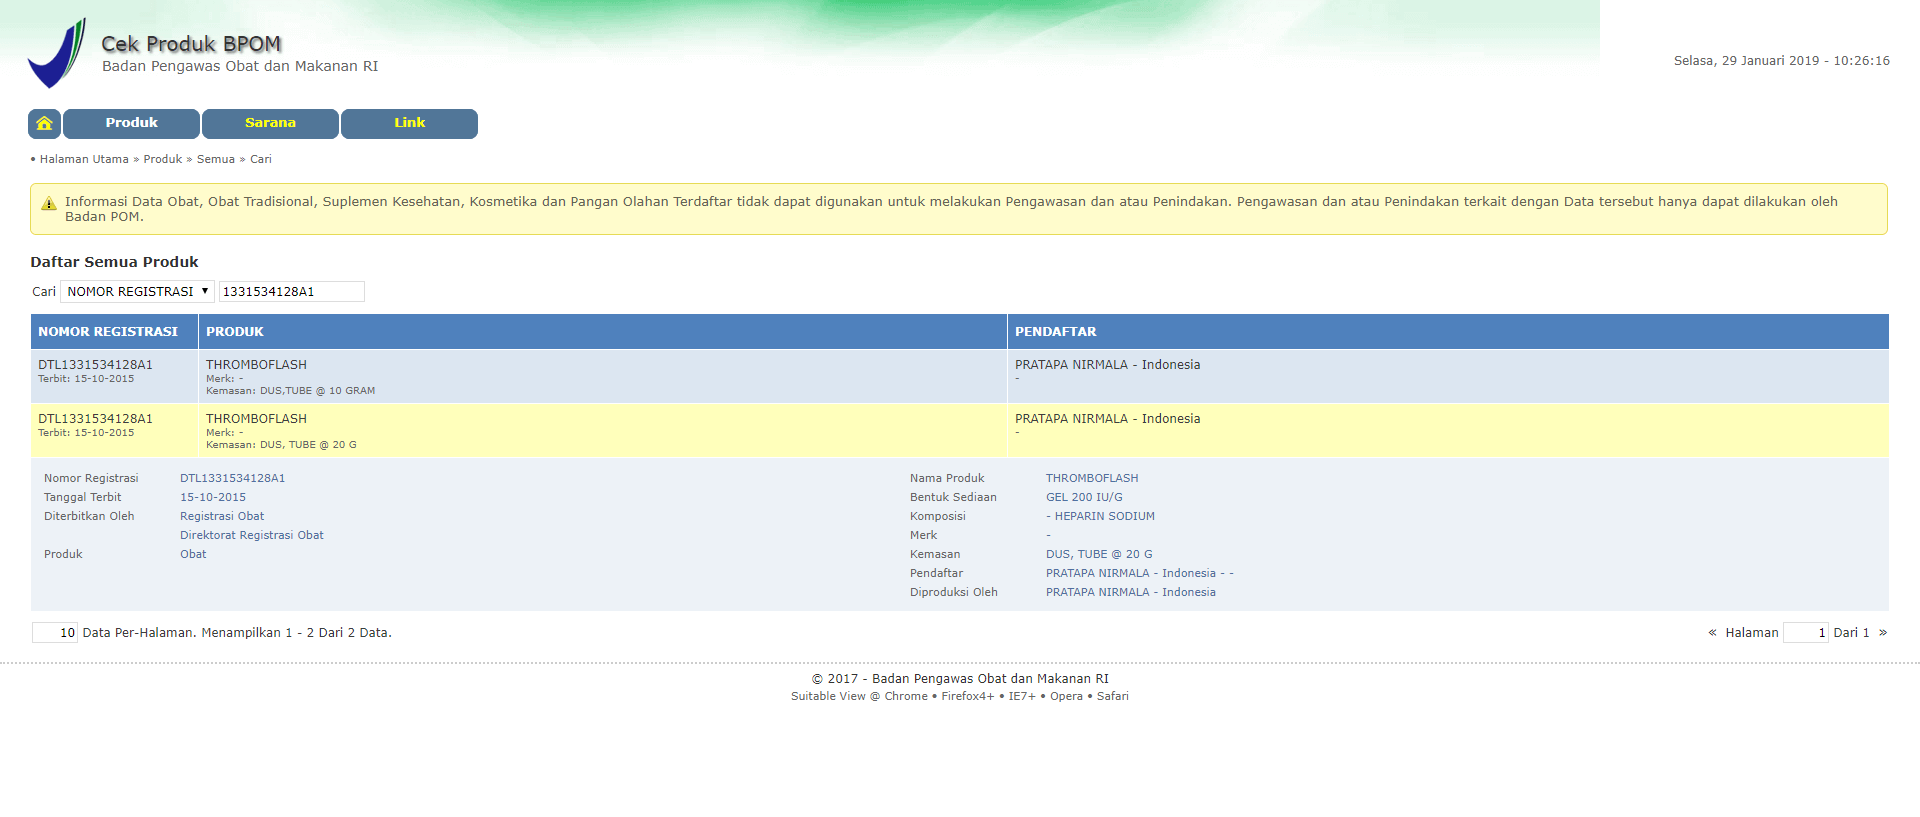Follow the Produk breadcrumb link
Viewport: 1920px width, 817px height.
[x=163, y=159]
